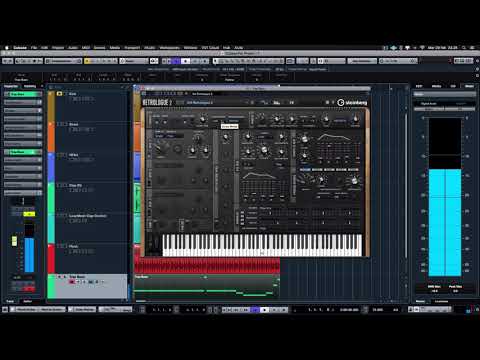
Task: Open the Retrologue preset name field
Action: coord(215,103)
